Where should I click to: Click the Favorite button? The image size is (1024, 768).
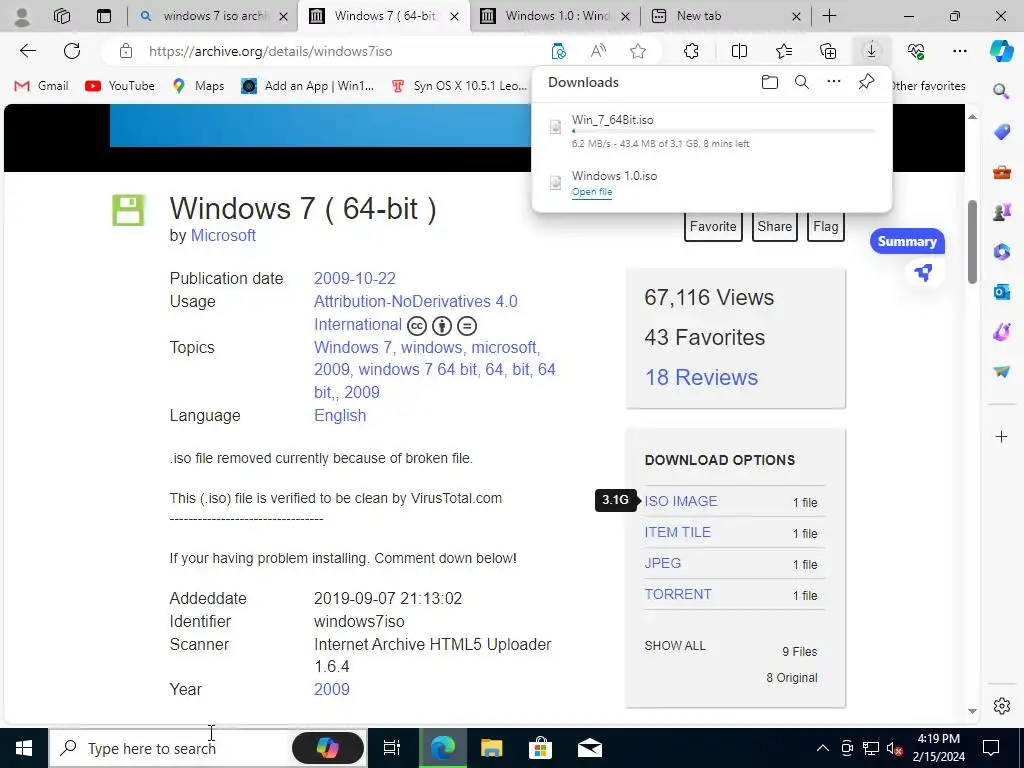713,227
